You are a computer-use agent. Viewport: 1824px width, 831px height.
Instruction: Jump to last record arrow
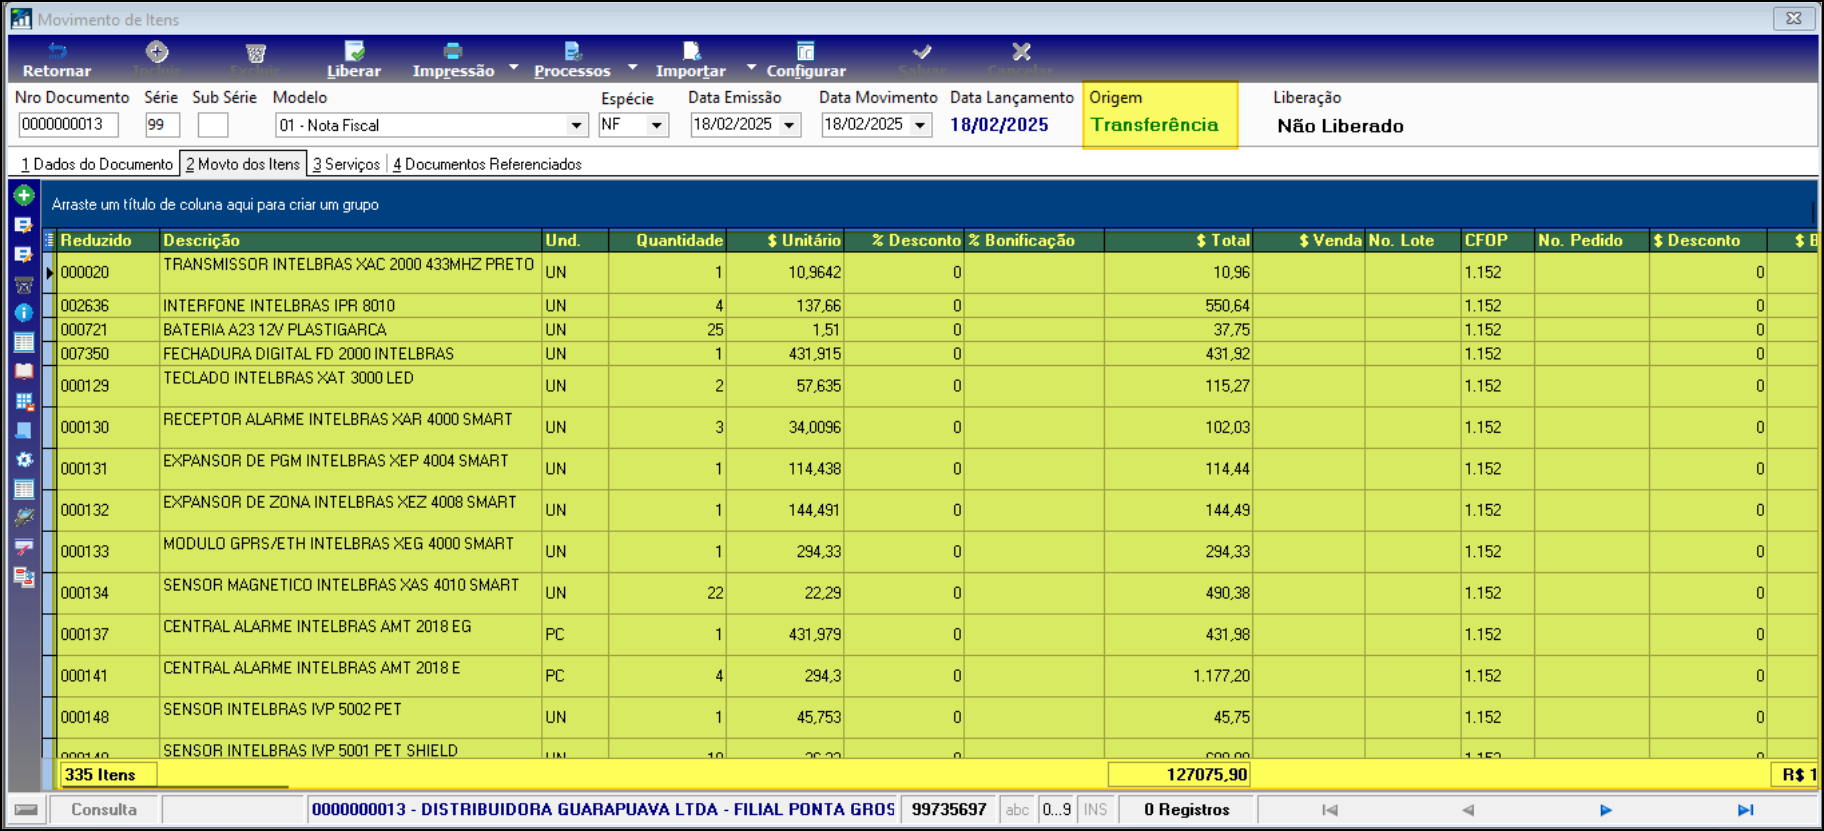click(x=1745, y=810)
